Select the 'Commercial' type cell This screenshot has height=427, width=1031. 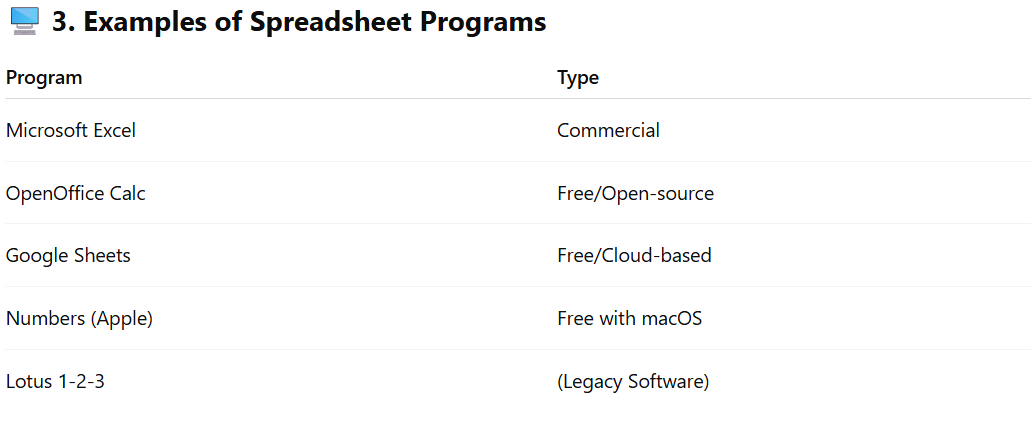pos(608,130)
